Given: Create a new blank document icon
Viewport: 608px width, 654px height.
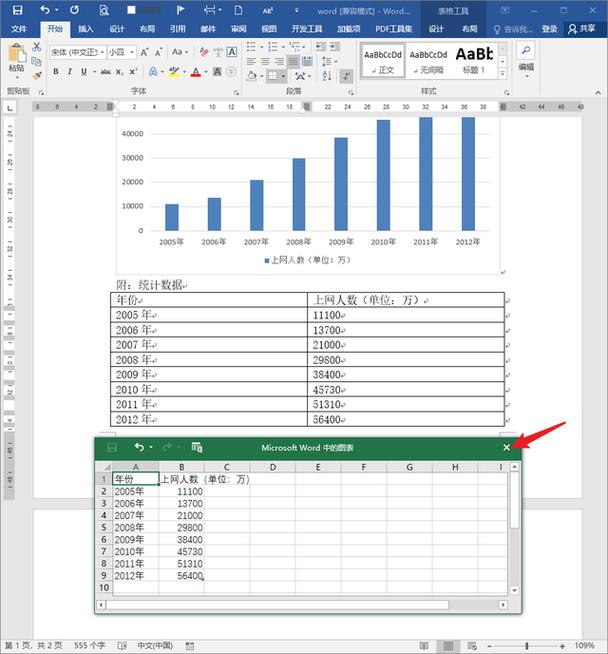Looking at the screenshot, I should click(x=238, y=10).
